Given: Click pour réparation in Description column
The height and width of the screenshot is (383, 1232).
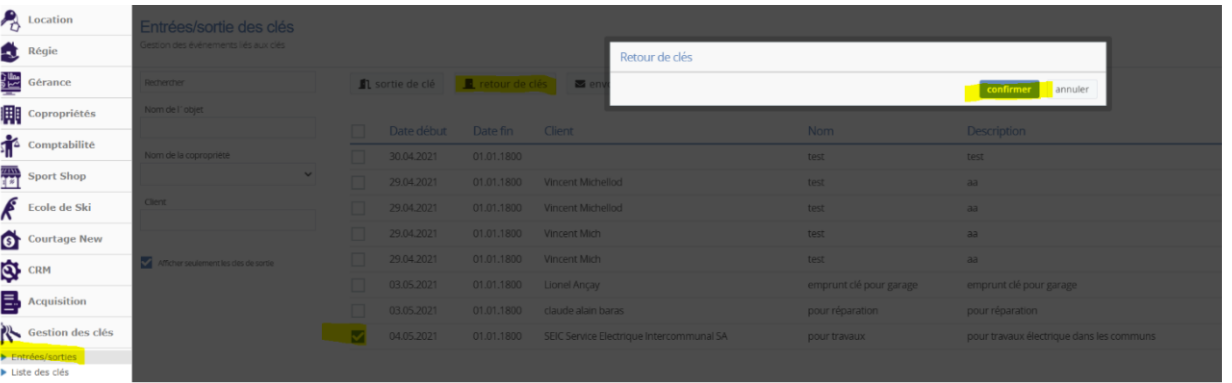Looking at the screenshot, I should [x=1000, y=310].
